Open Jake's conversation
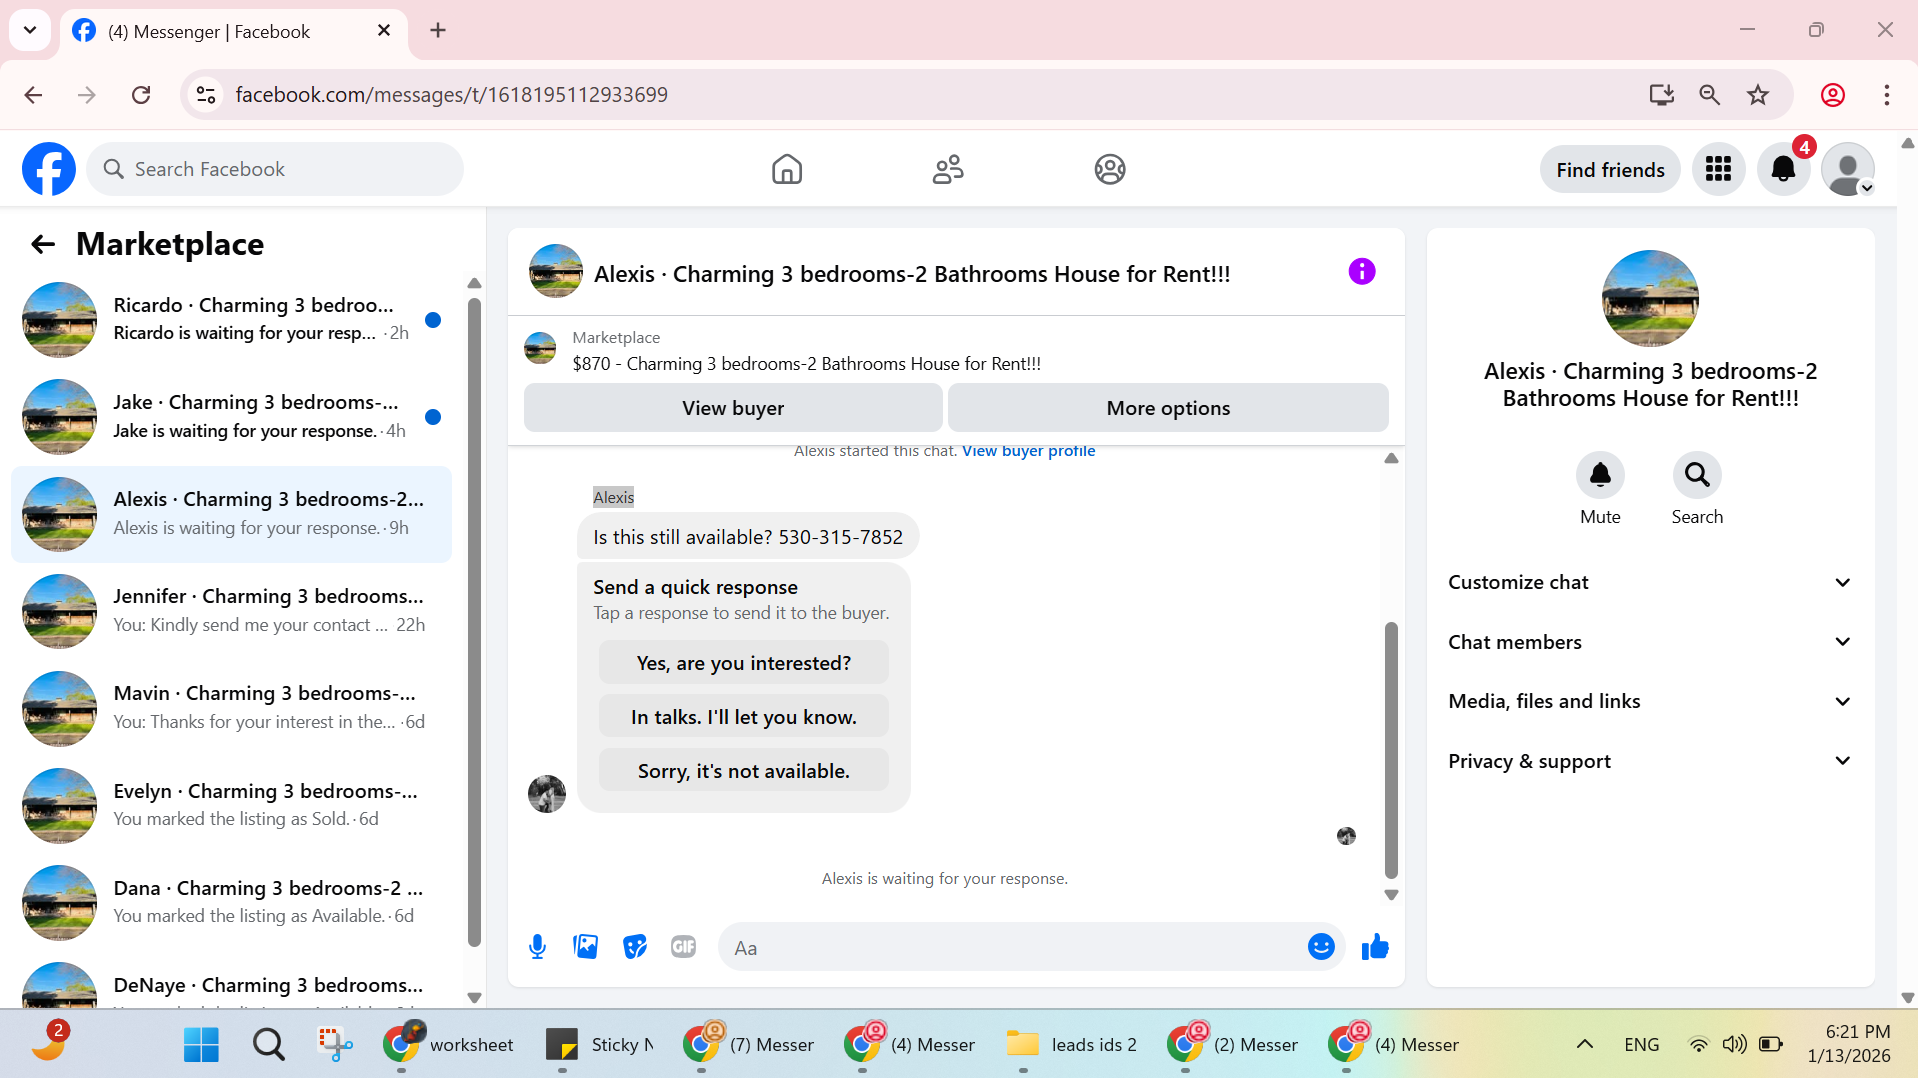Viewport: 1918px width, 1078px height. [232, 417]
